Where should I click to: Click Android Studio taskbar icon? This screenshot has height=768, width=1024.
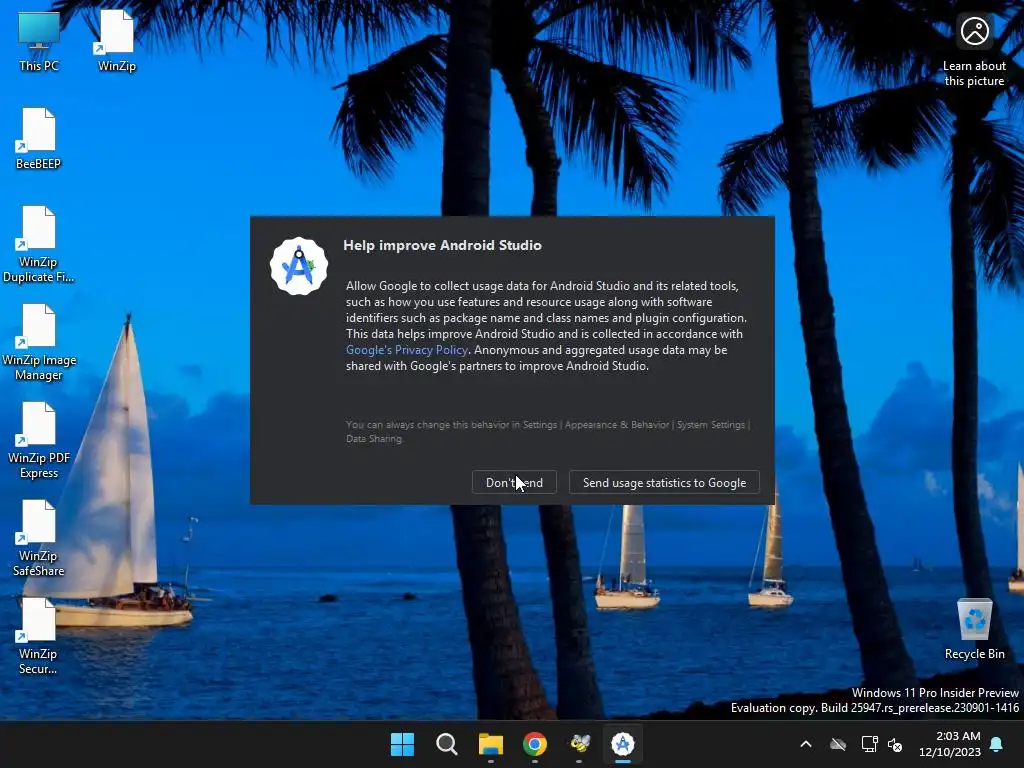pos(623,744)
